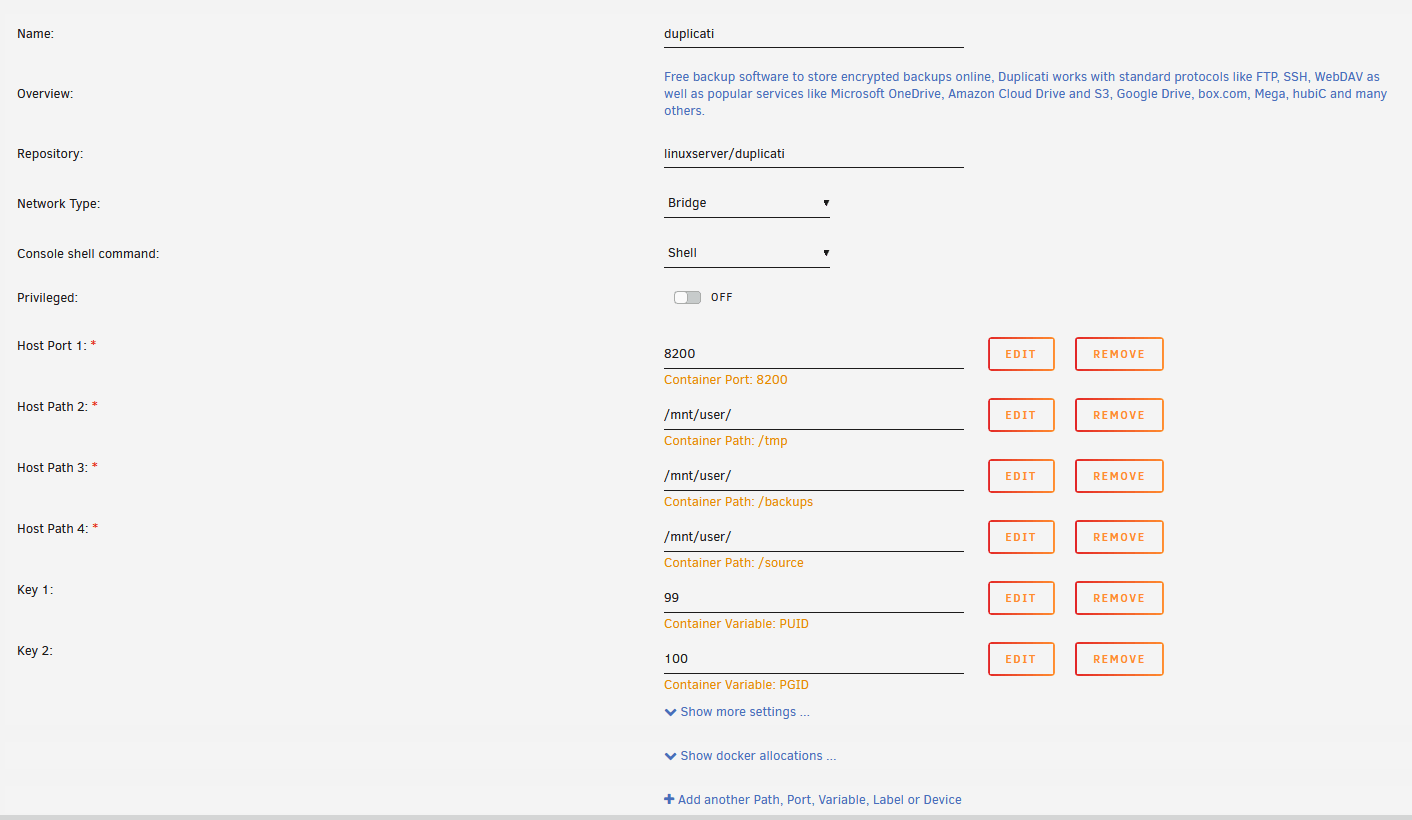Remove Host Port 1 entry
This screenshot has height=820, width=1412.
pyautogui.click(x=1119, y=354)
